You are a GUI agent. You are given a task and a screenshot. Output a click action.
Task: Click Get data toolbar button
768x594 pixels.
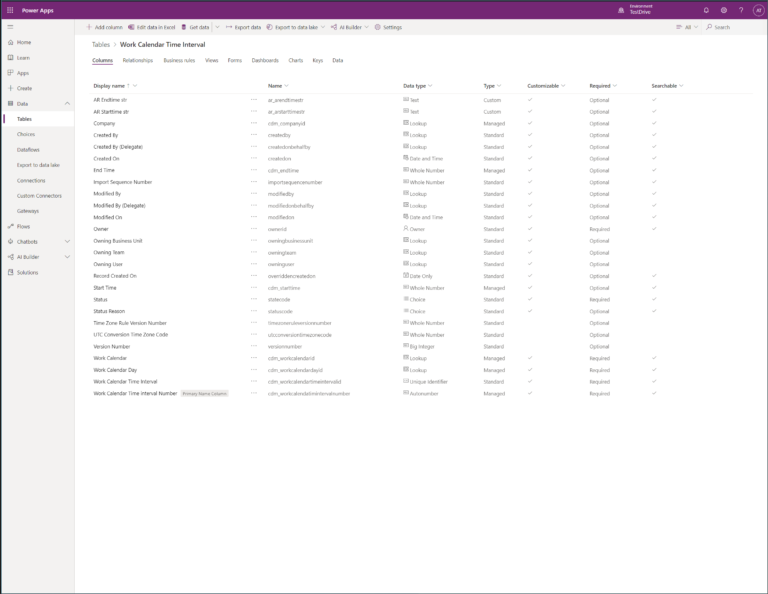click(x=195, y=27)
